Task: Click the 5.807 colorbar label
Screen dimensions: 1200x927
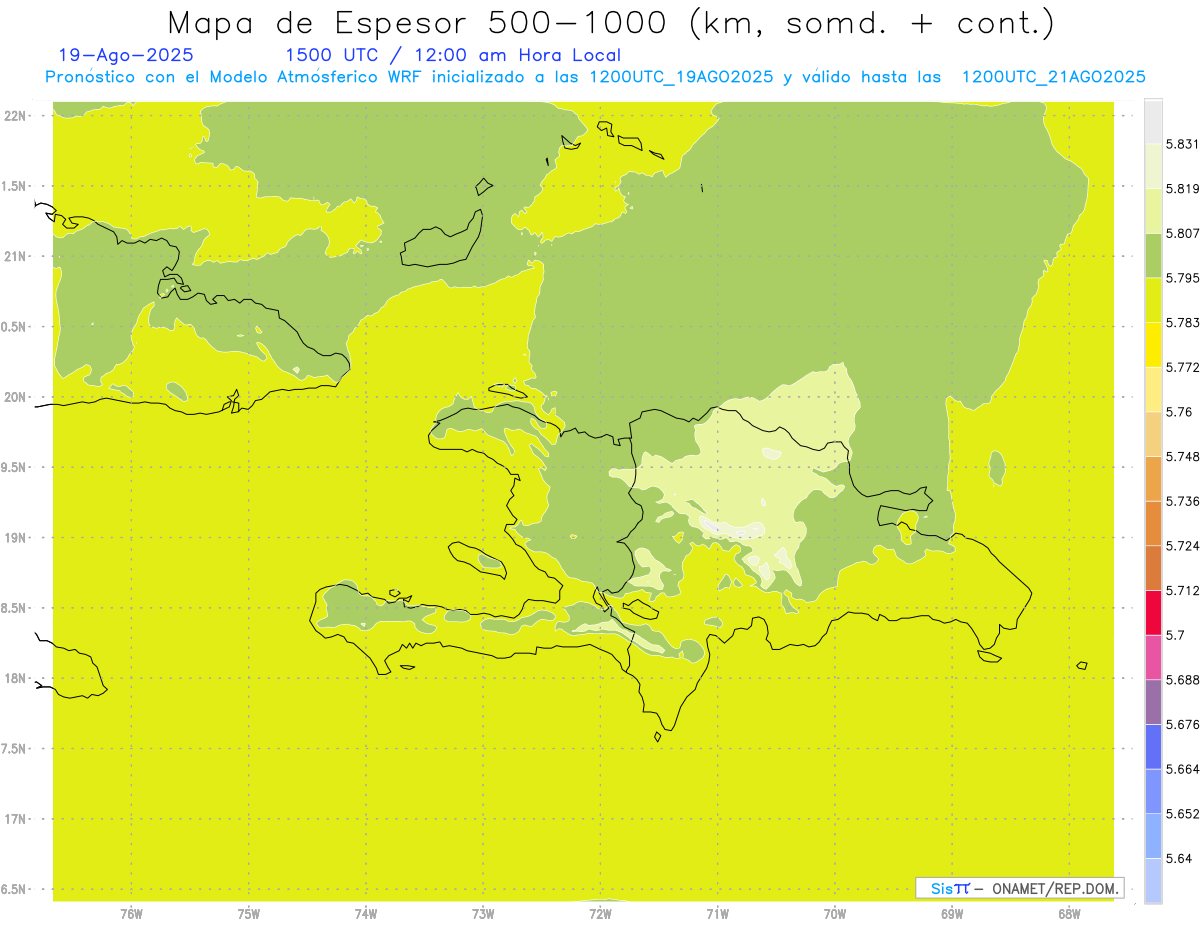Action: tap(1182, 233)
